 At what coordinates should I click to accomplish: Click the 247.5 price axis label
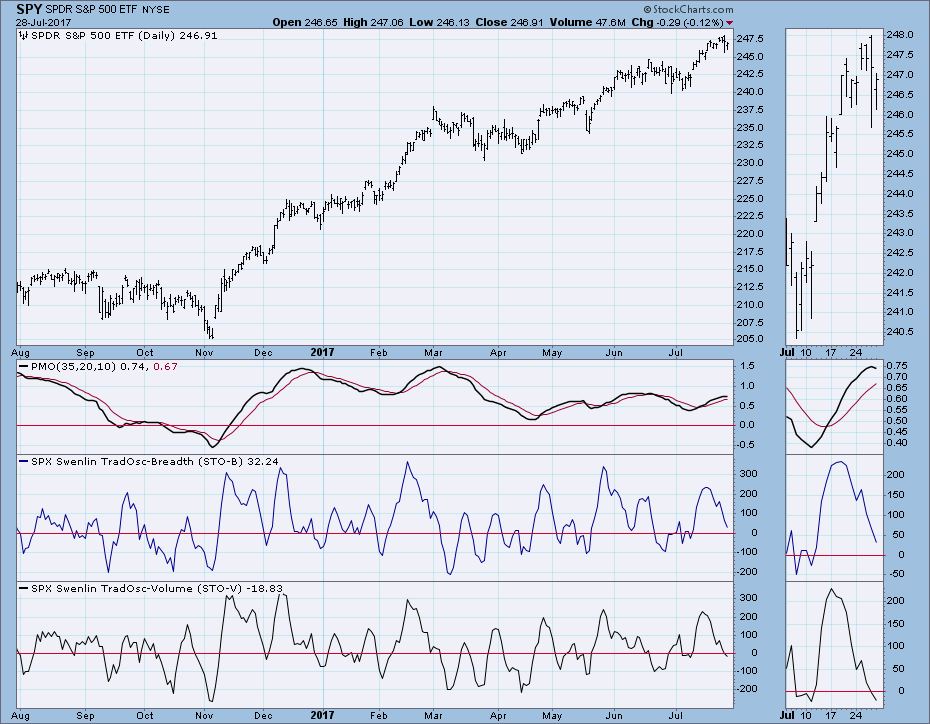point(750,39)
